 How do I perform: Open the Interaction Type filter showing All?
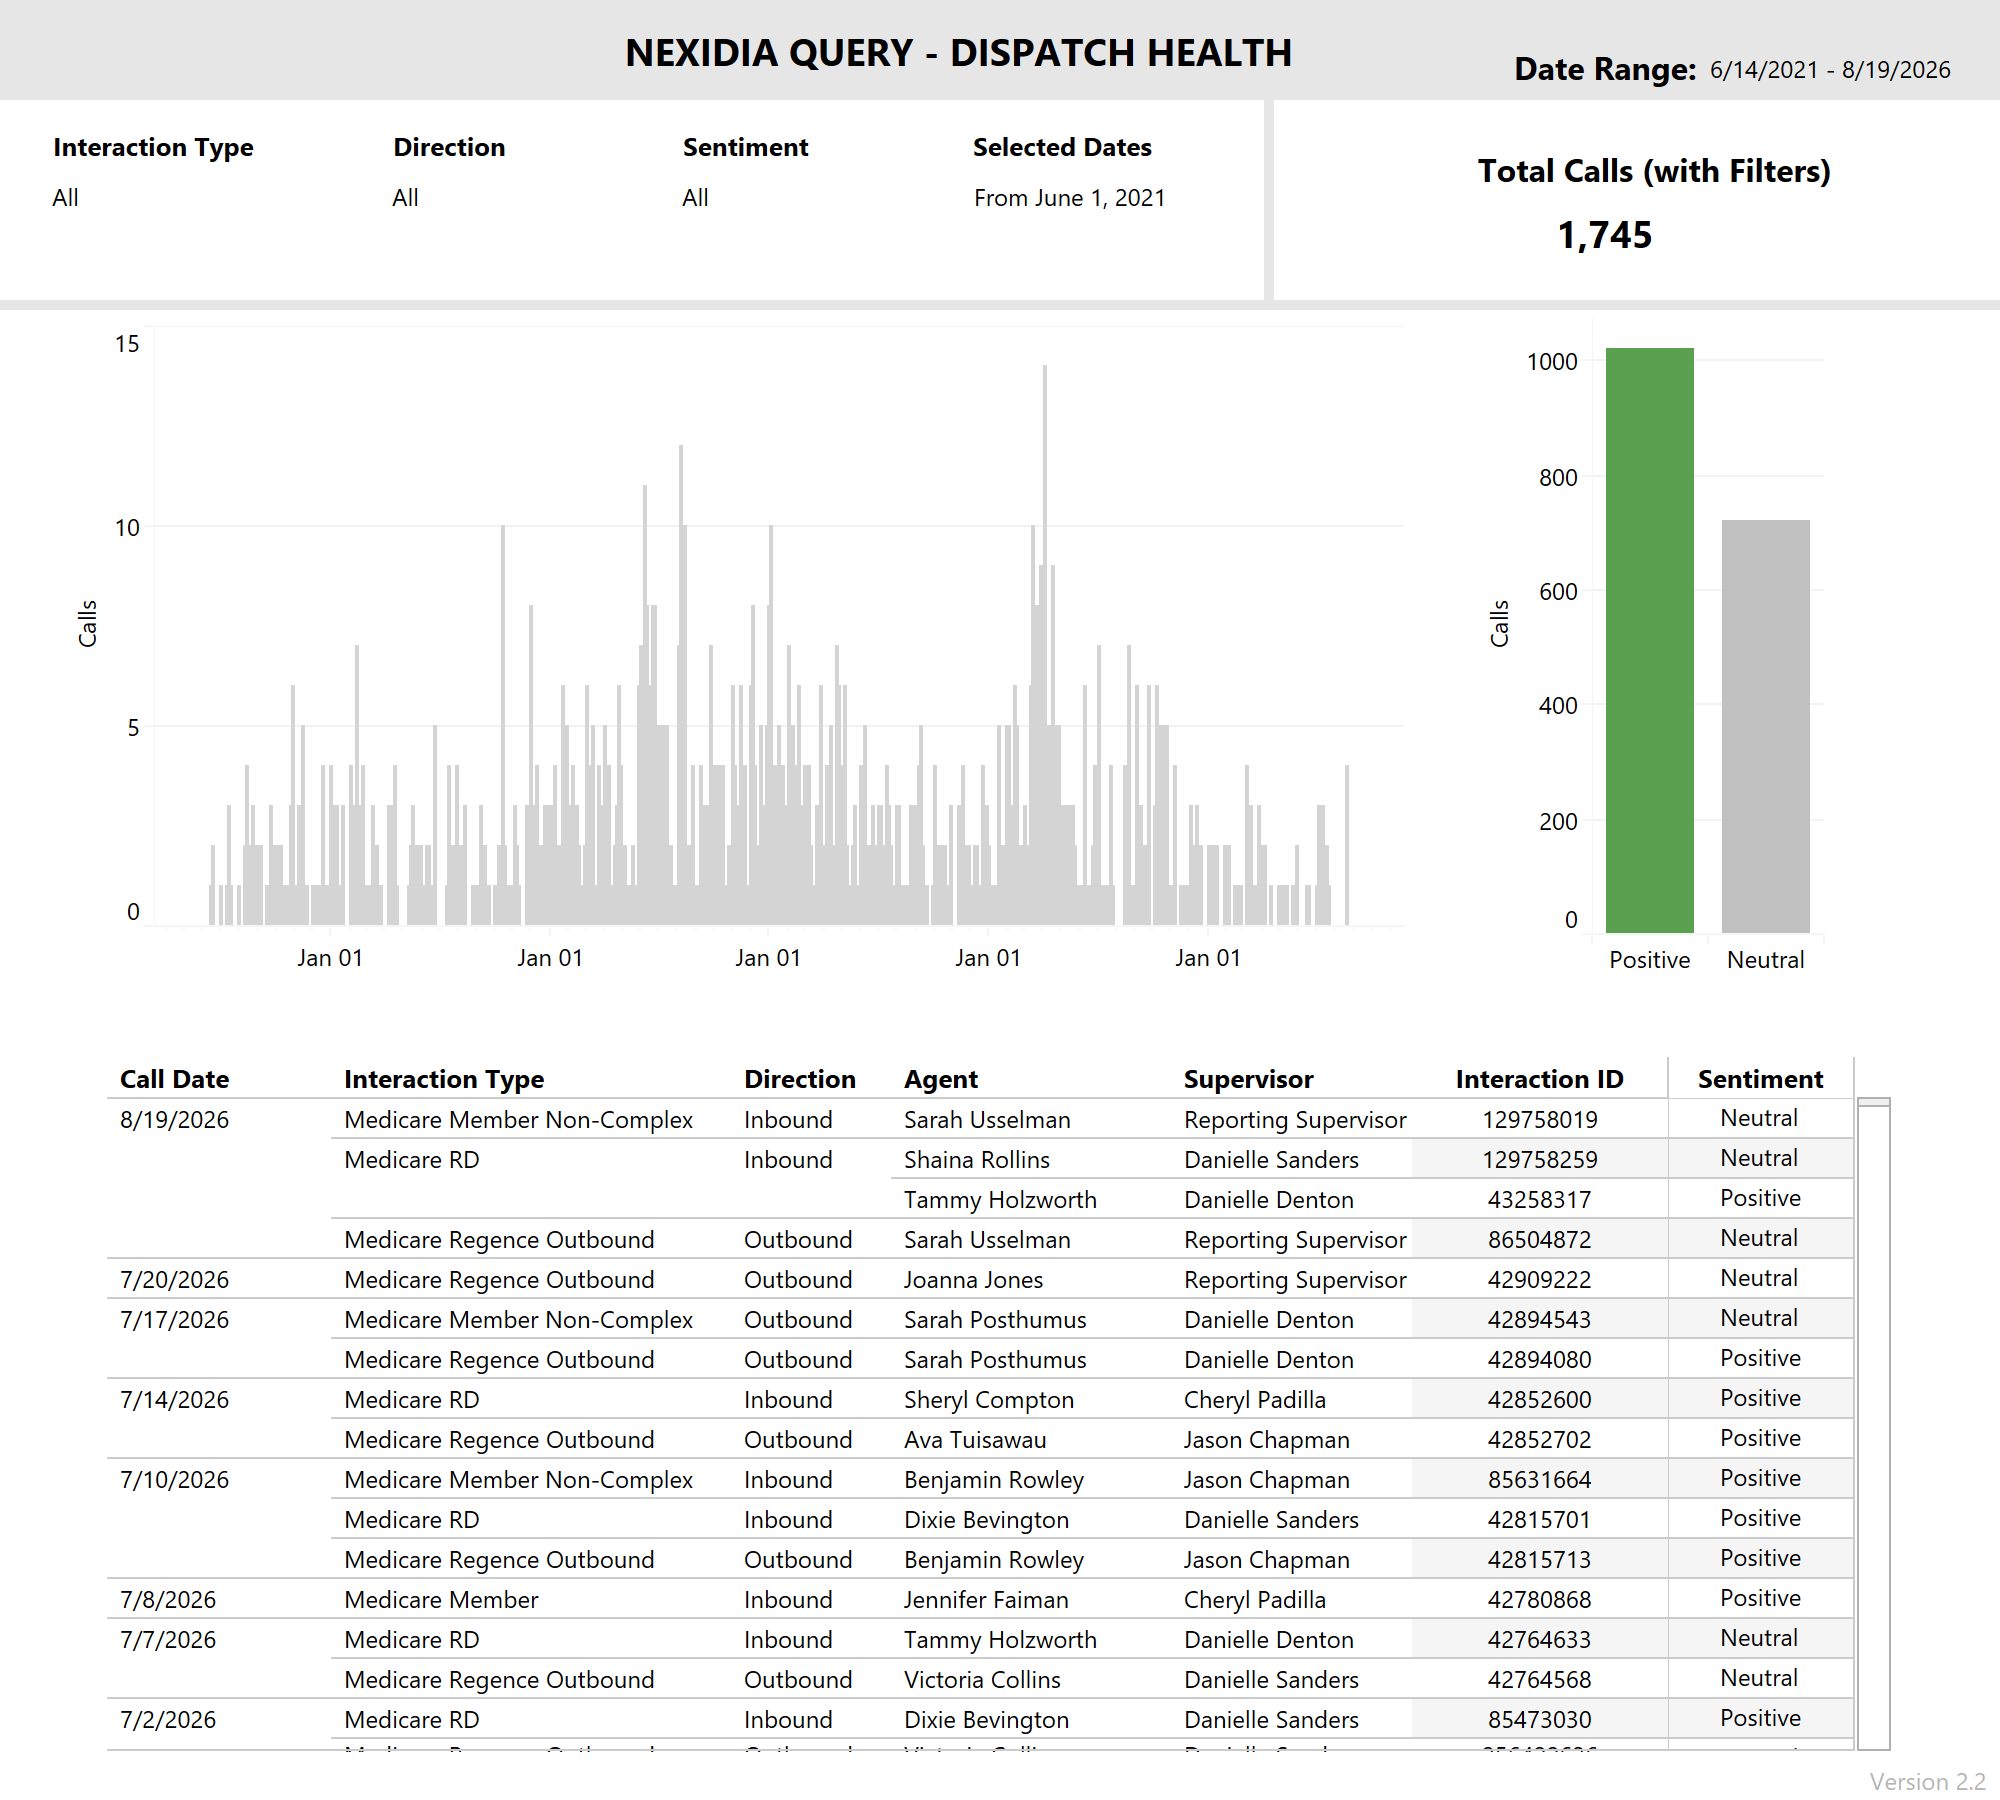(x=66, y=198)
